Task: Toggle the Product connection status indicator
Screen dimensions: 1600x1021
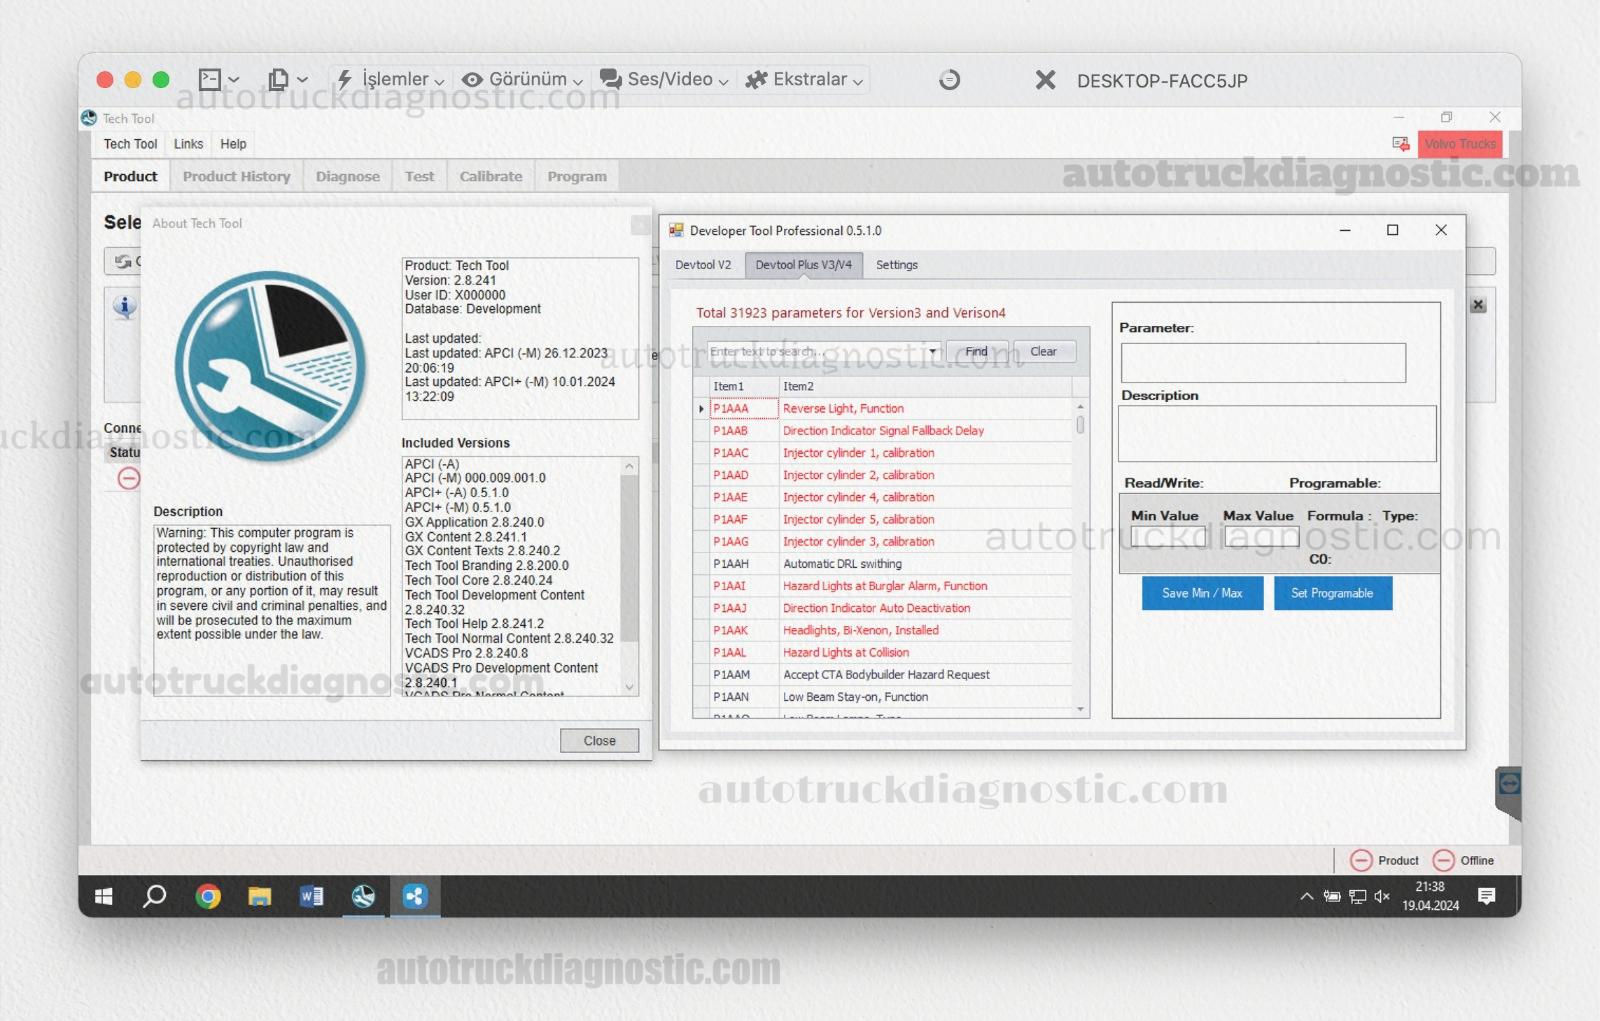Action: [x=1362, y=860]
